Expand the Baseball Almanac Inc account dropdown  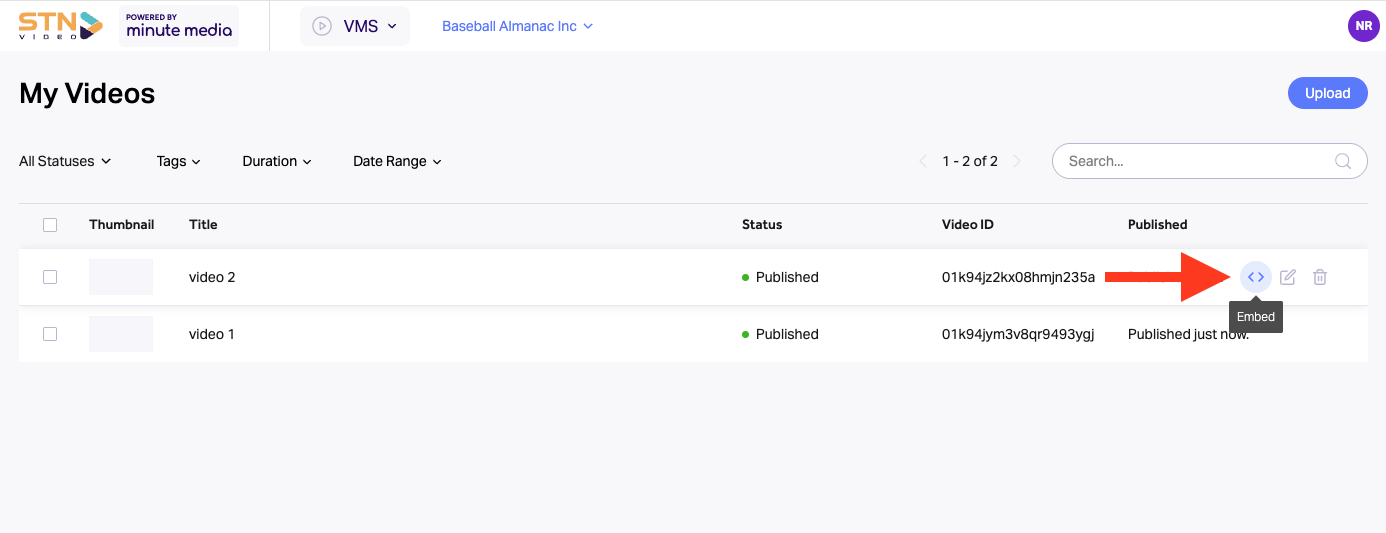[x=517, y=26]
